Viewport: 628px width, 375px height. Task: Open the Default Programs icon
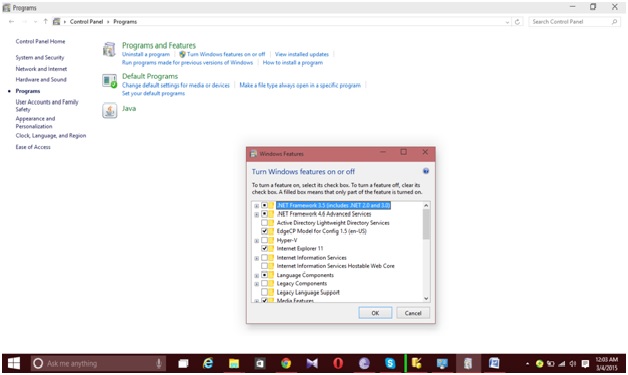pos(109,81)
